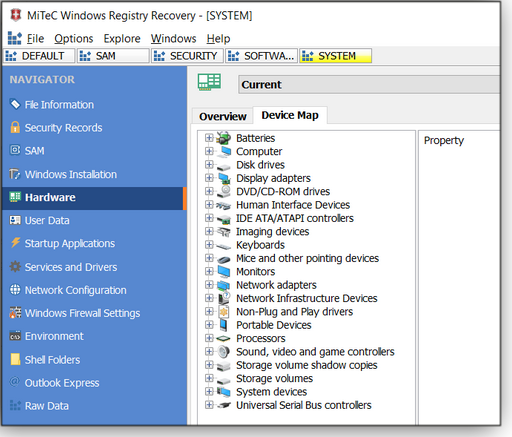Click the Human Interface Devices icon
The width and height of the screenshot is (512, 437).
click(x=223, y=205)
